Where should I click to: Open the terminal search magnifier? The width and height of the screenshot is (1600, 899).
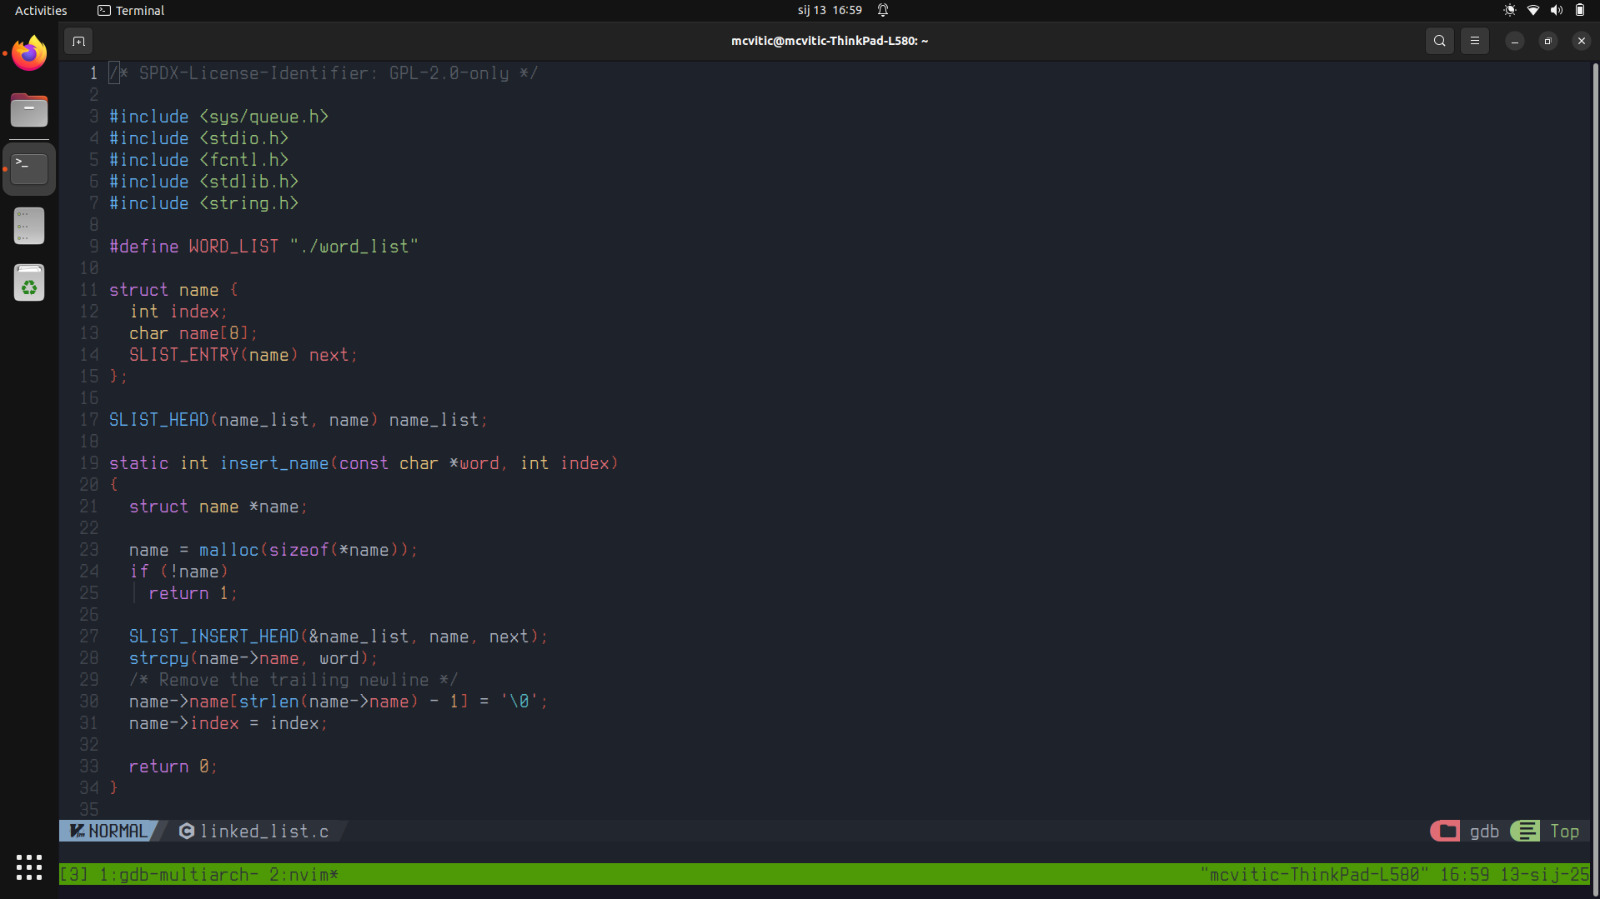[1439, 41]
